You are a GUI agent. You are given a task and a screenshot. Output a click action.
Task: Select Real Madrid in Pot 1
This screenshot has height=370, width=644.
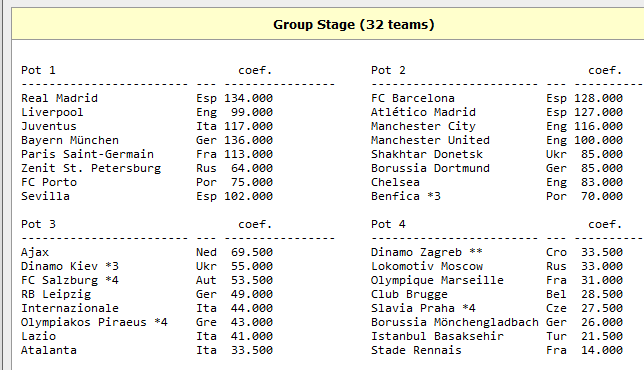click(60, 98)
